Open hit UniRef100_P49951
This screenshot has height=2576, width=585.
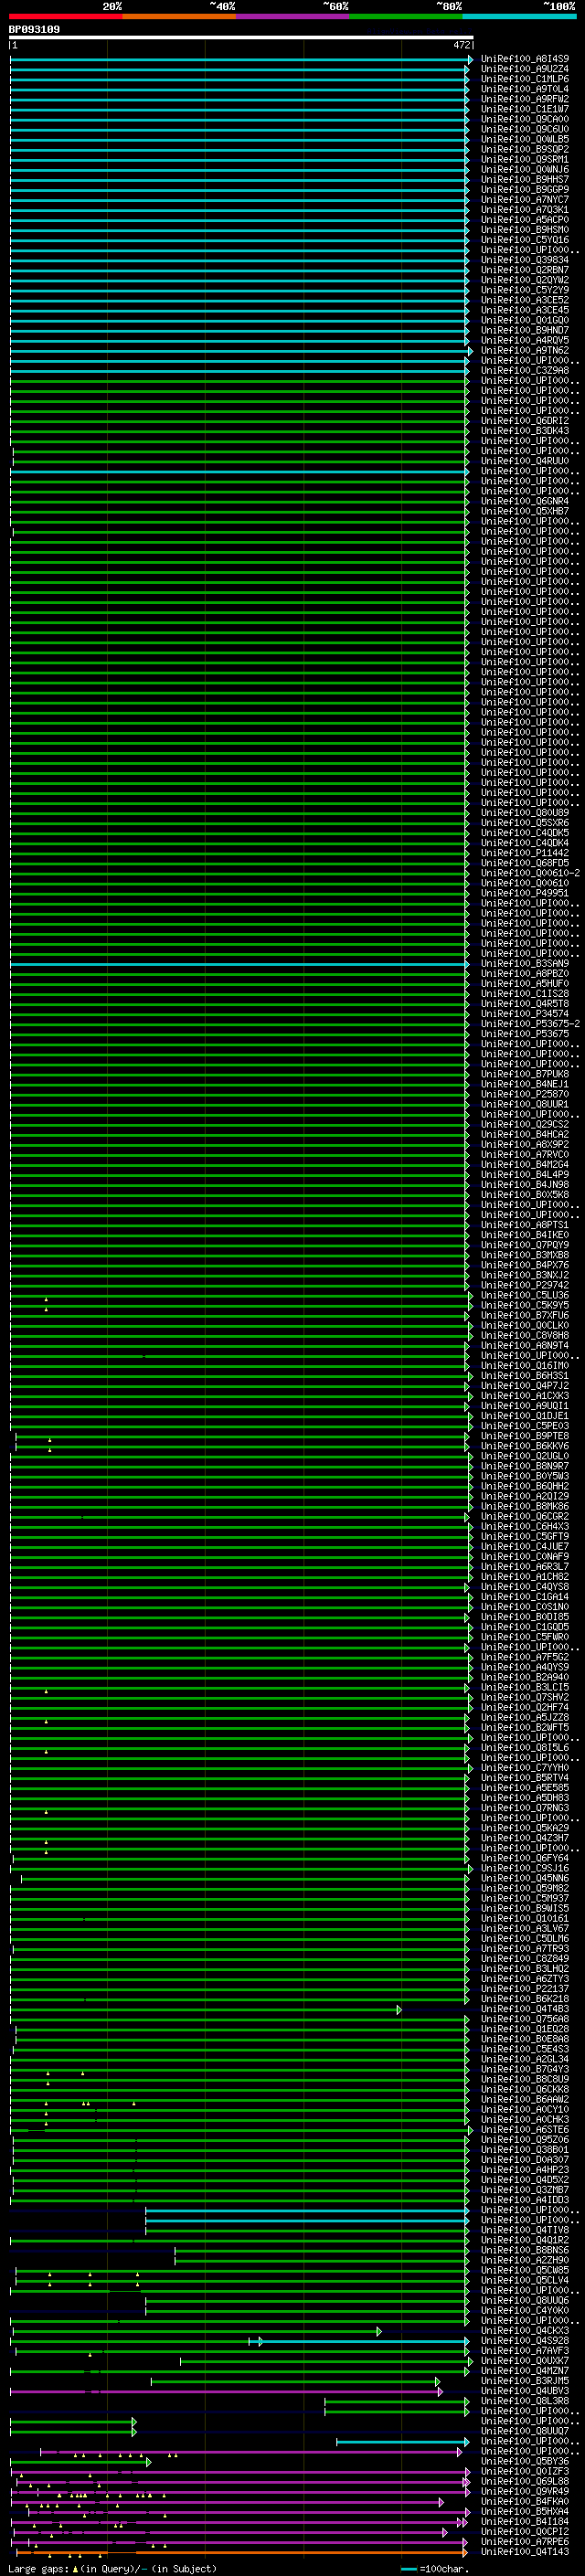(525, 893)
